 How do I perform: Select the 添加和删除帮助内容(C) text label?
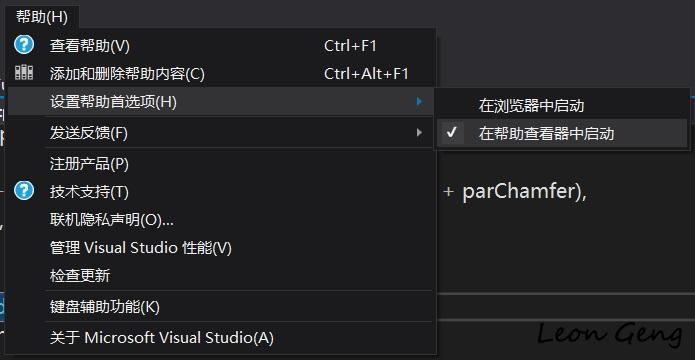[127, 74]
